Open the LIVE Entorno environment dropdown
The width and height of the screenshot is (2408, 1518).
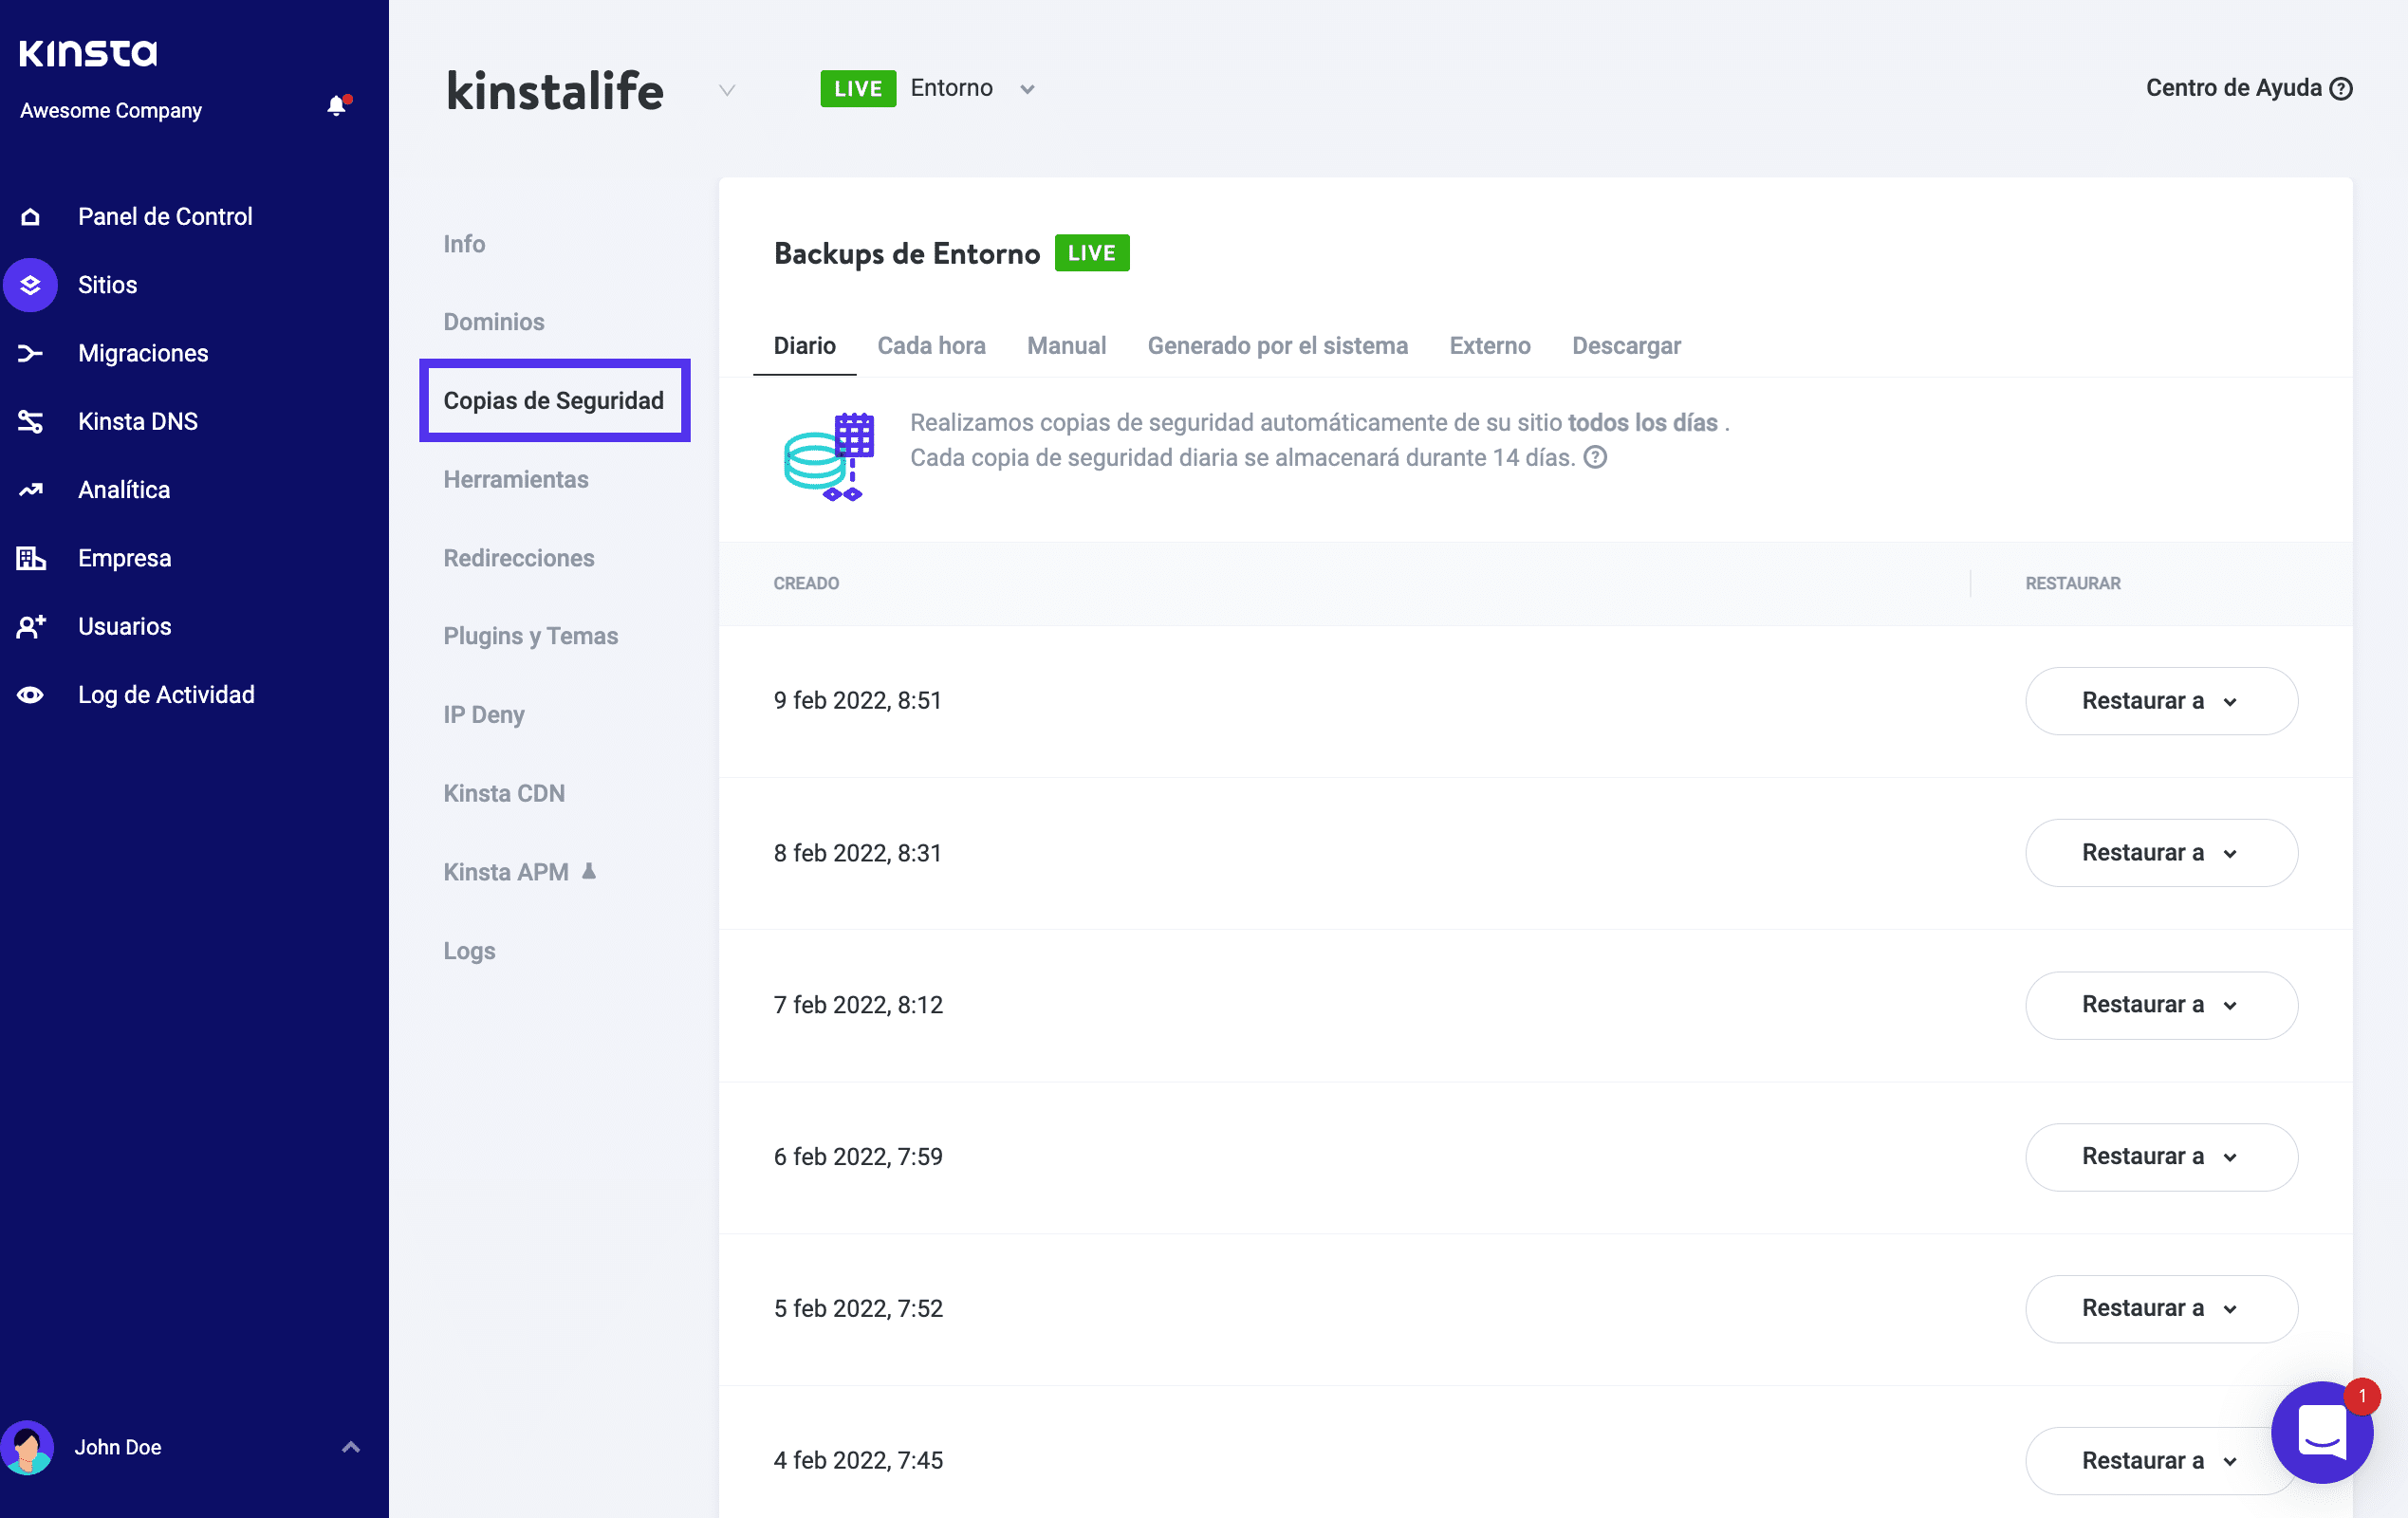[1027, 89]
